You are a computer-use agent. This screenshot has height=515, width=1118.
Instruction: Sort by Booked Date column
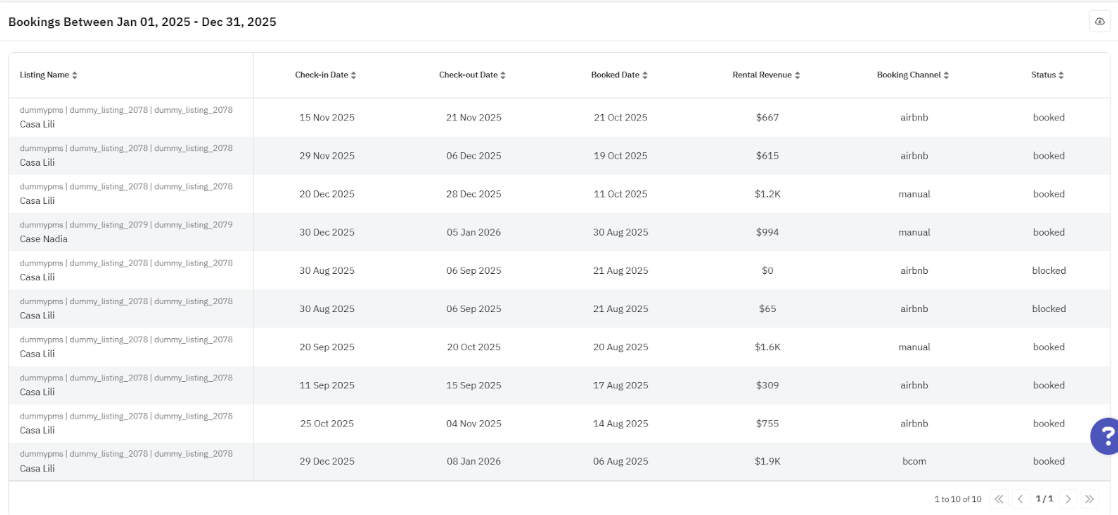click(x=620, y=75)
